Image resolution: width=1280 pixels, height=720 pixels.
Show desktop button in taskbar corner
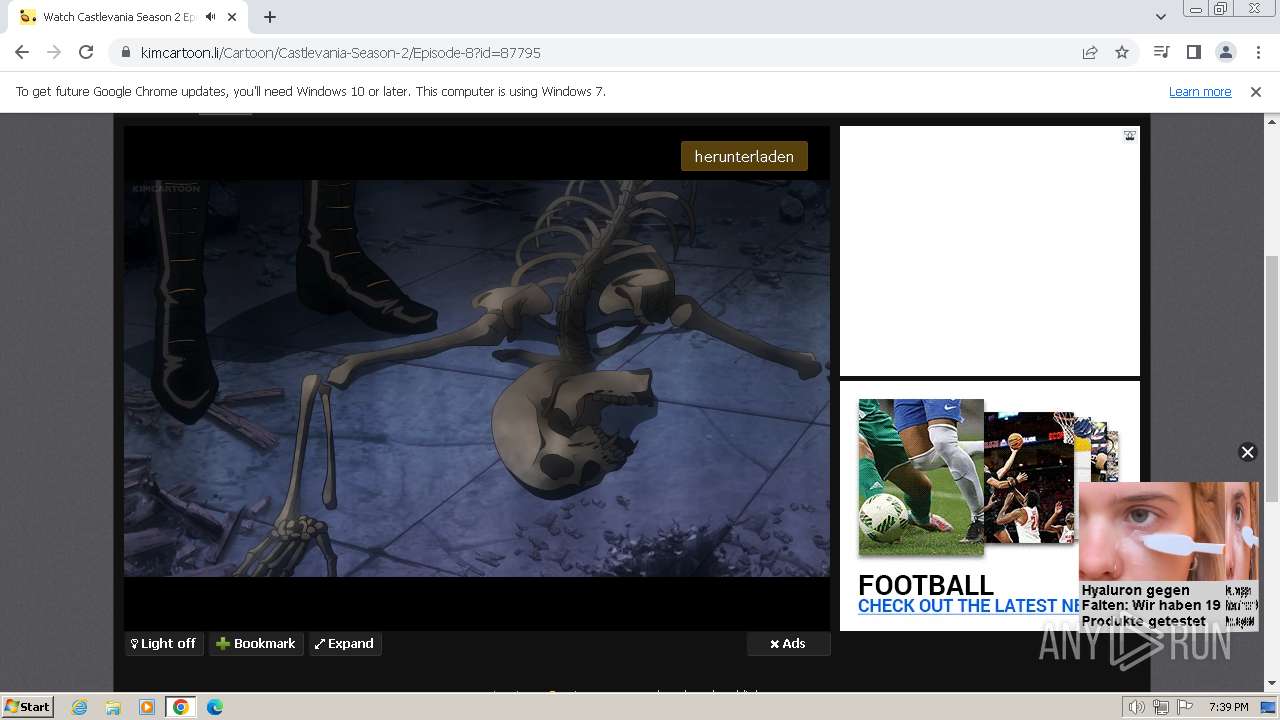pos(1269,707)
